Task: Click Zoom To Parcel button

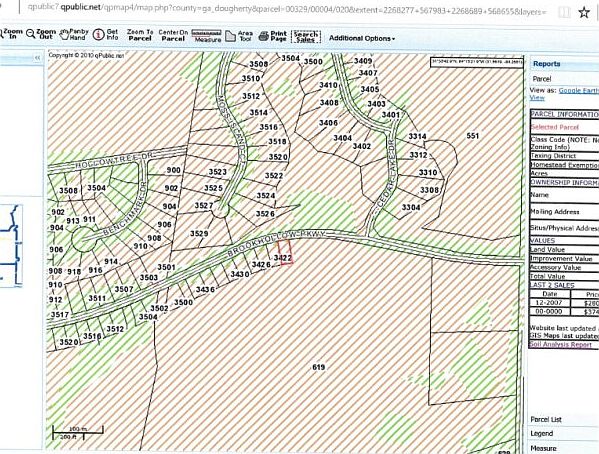Action: click(x=140, y=35)
